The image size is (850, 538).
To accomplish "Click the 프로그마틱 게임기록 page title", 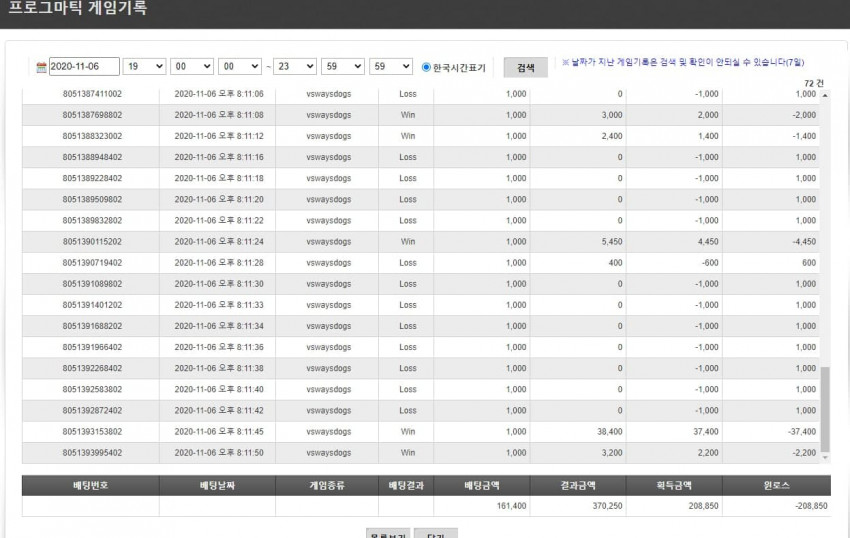I will pos(78,8).
